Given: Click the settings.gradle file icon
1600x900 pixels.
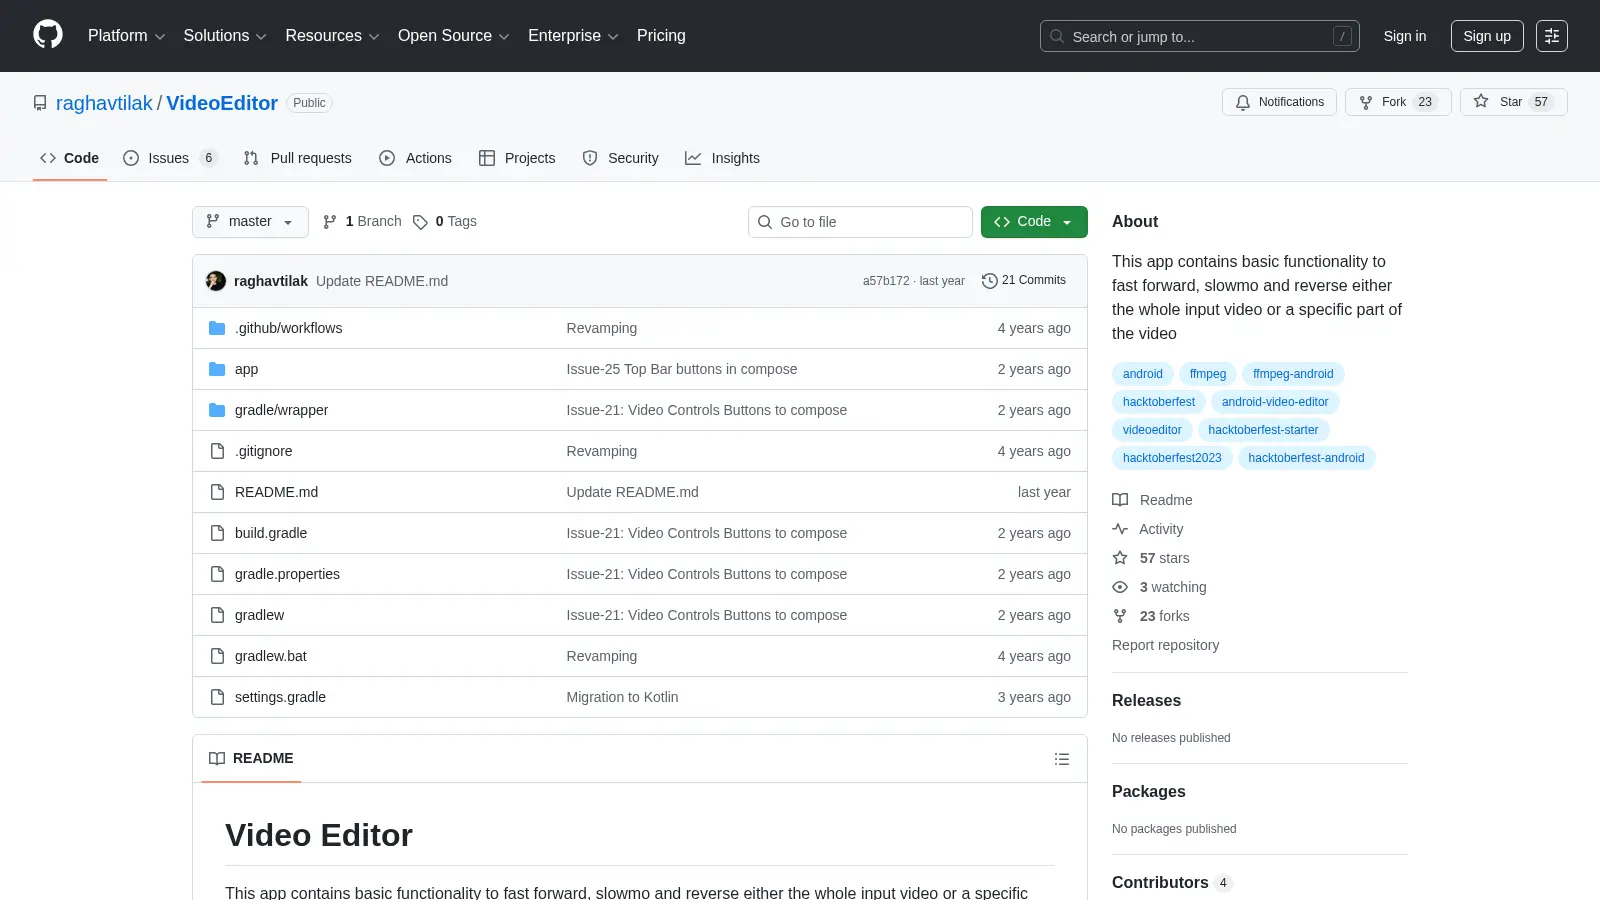Looking at the screenshot, I should (217, 697).
